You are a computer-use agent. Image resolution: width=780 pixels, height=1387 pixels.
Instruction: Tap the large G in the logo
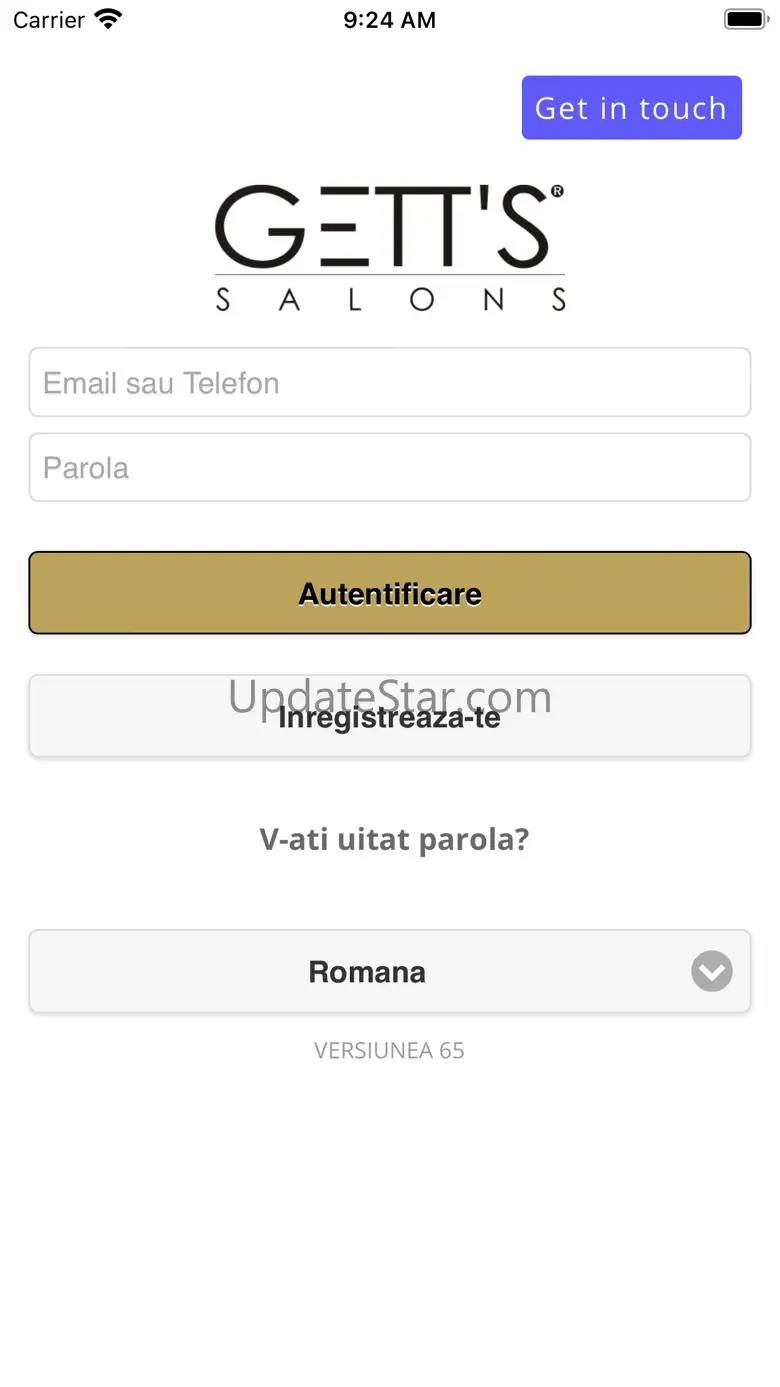click(260, 228)
